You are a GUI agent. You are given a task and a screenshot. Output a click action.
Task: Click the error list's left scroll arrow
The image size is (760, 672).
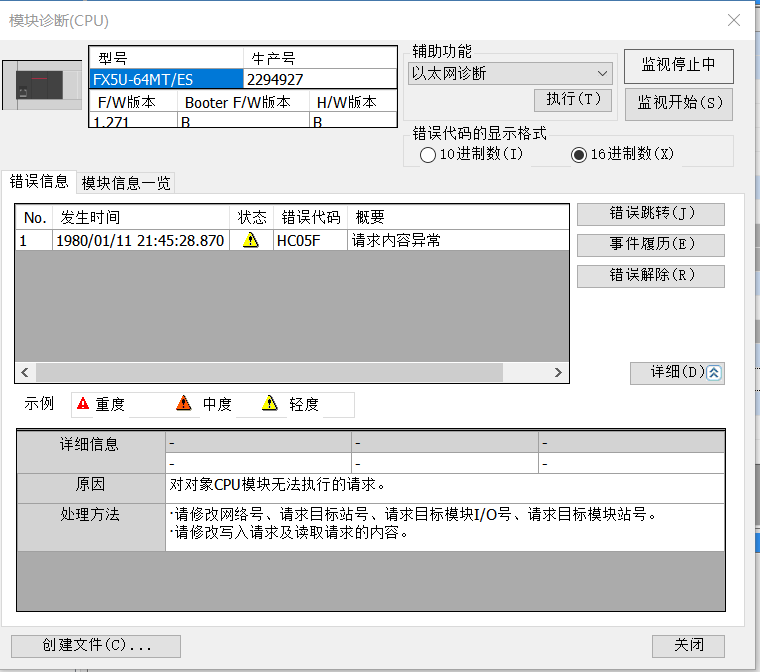pyautogui.click(x=24, y=372)
